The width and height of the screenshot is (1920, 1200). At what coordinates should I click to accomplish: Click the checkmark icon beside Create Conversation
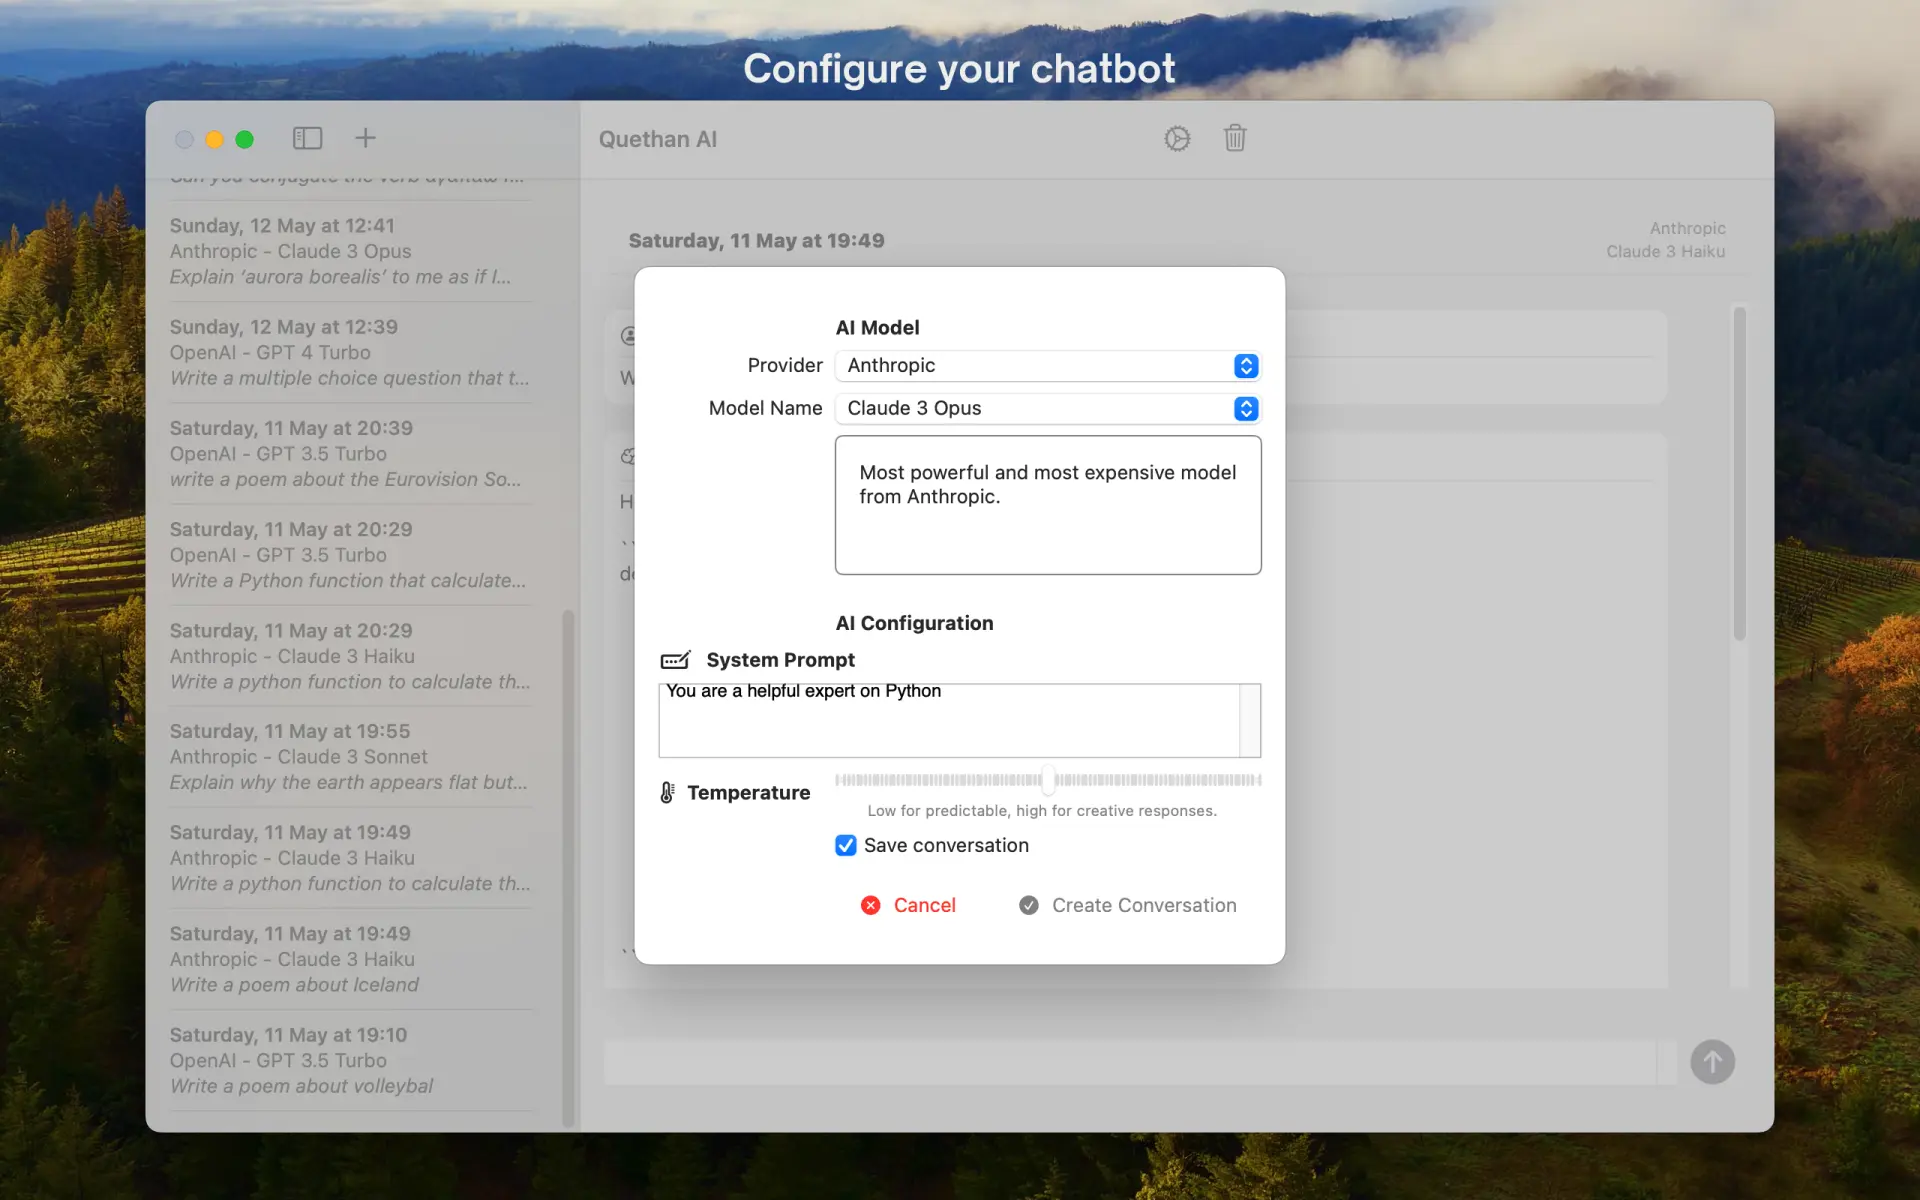click(1028, 905)
